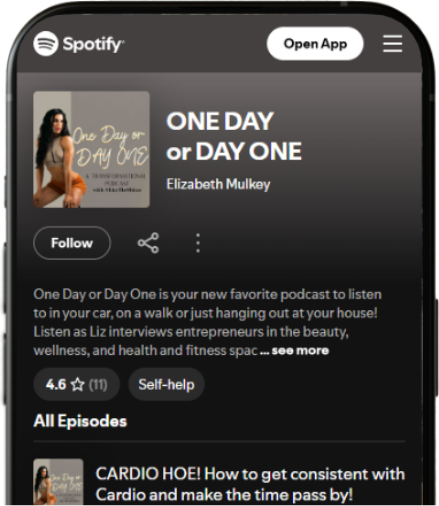Click the Spotify logo icon
Screen dimensions: 439x506
pos(46,44)
